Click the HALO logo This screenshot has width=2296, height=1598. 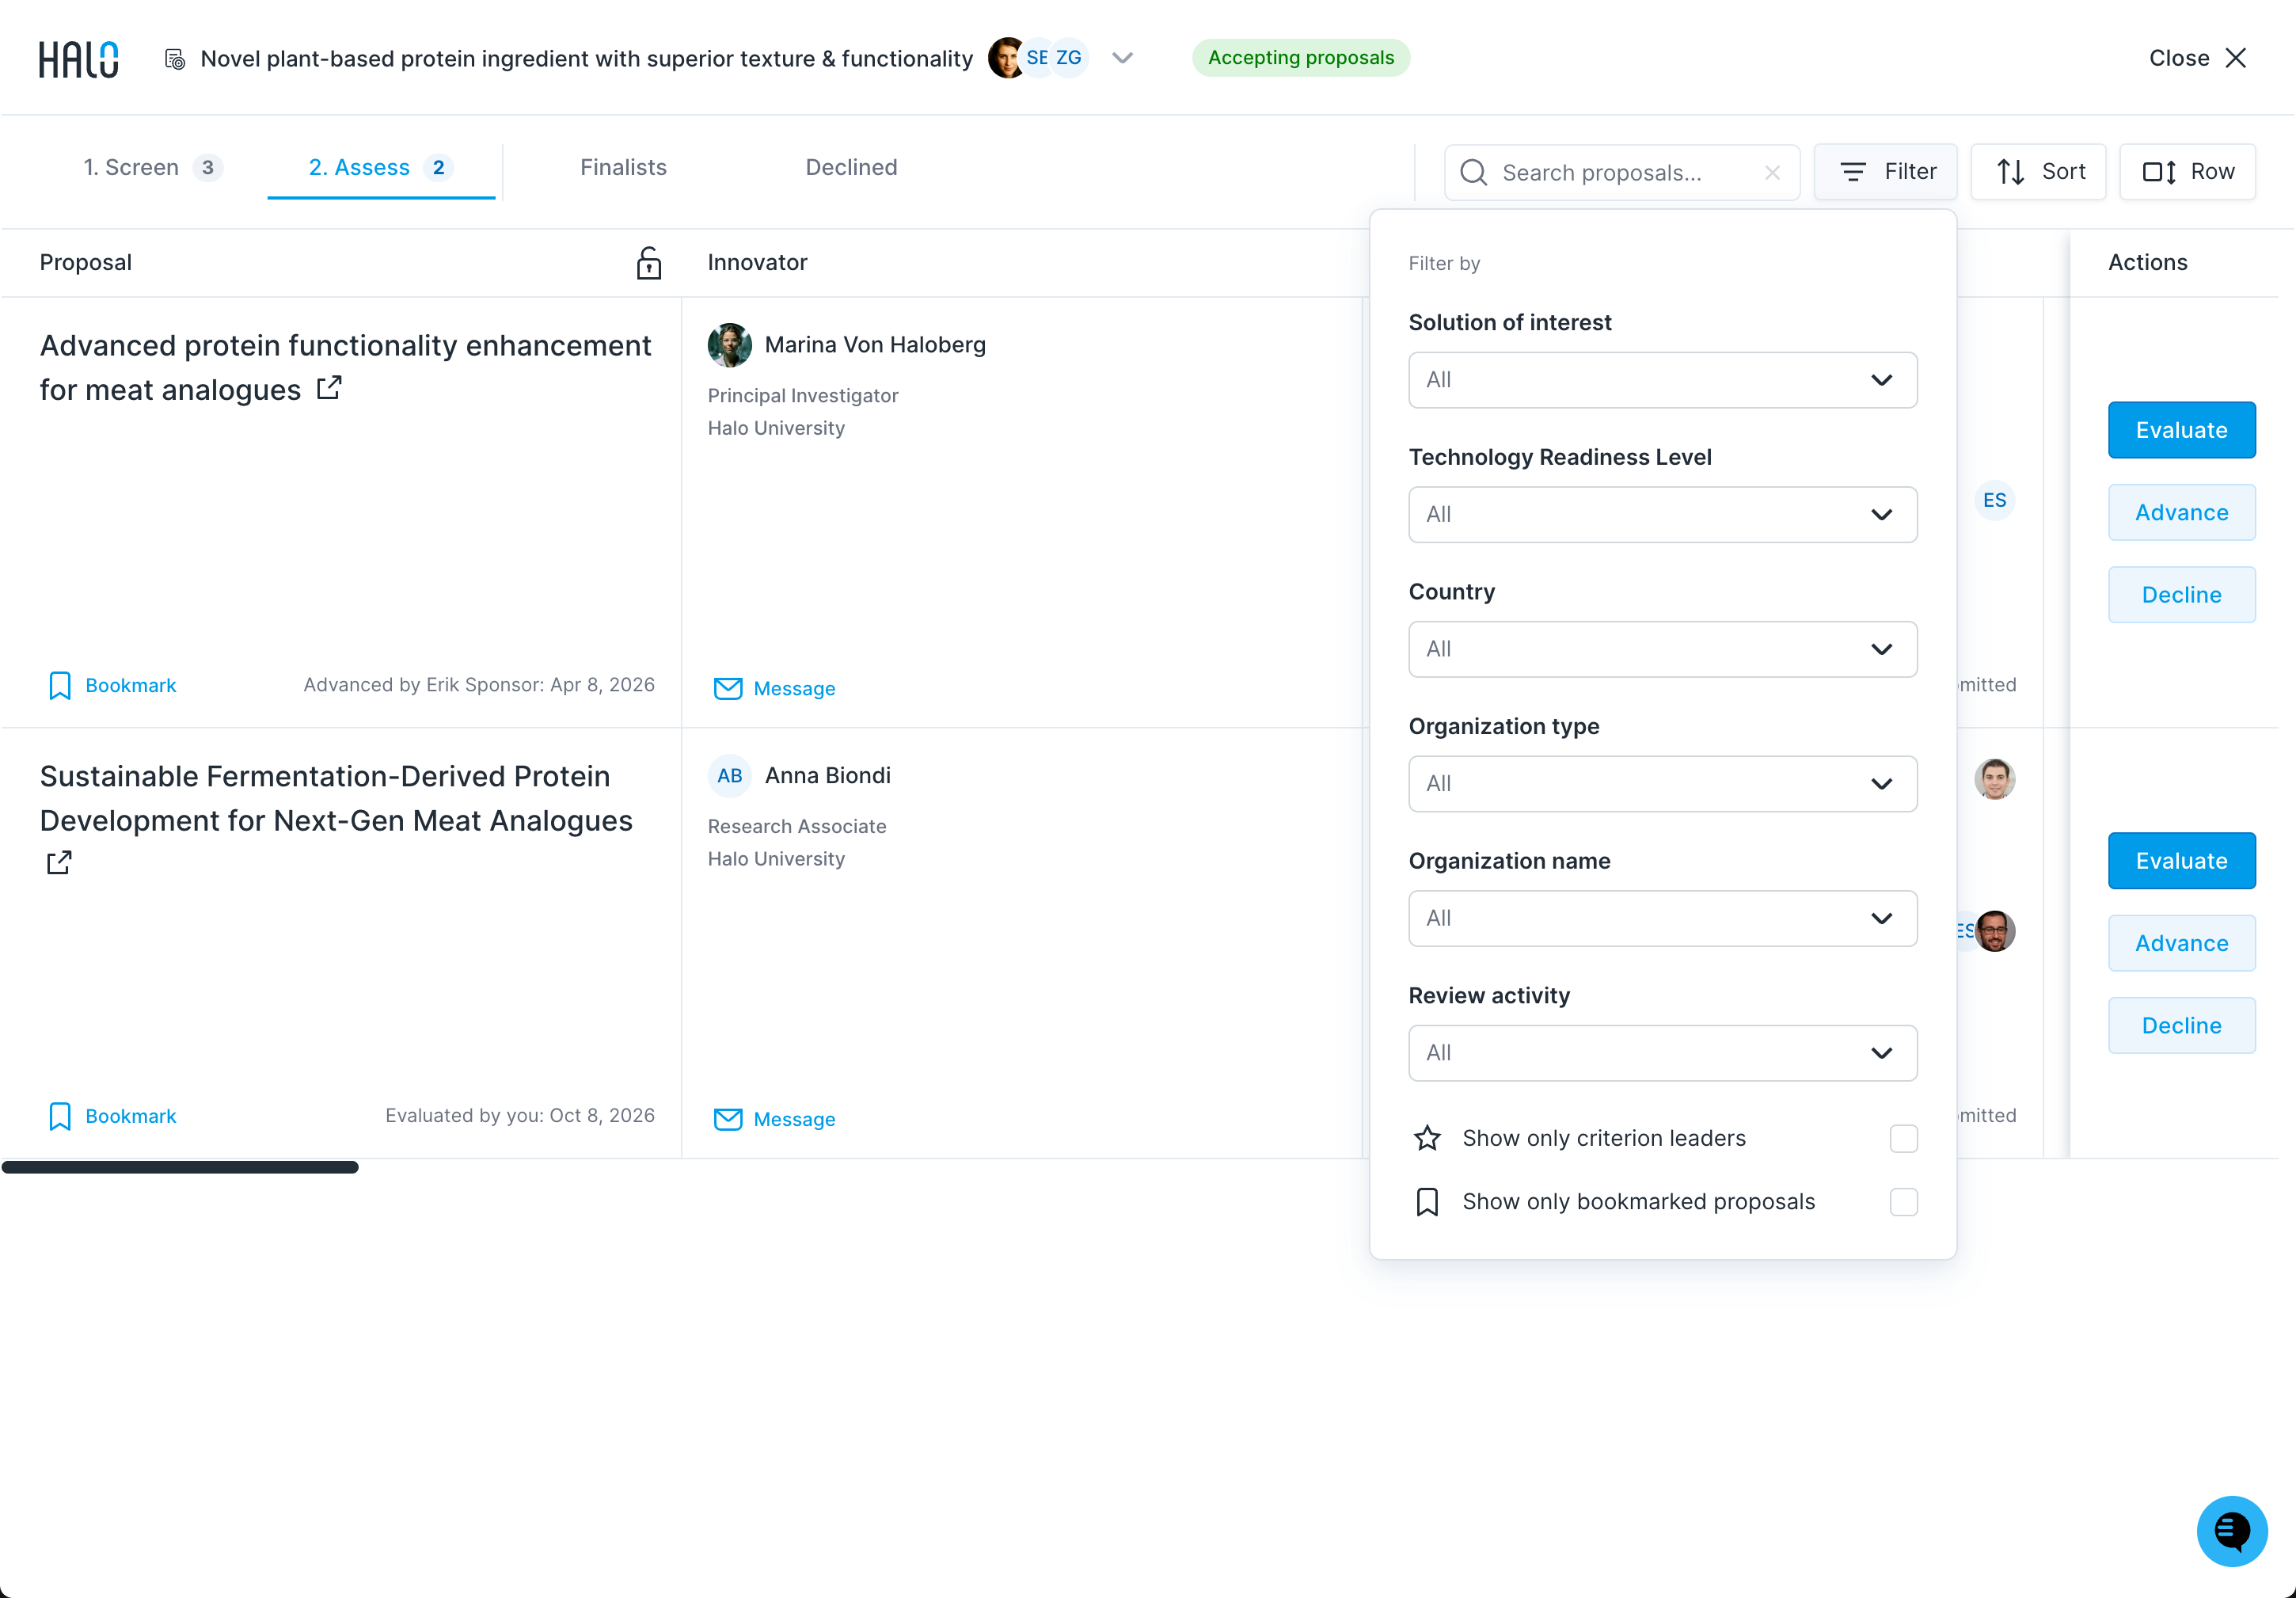tap(78, 59)
